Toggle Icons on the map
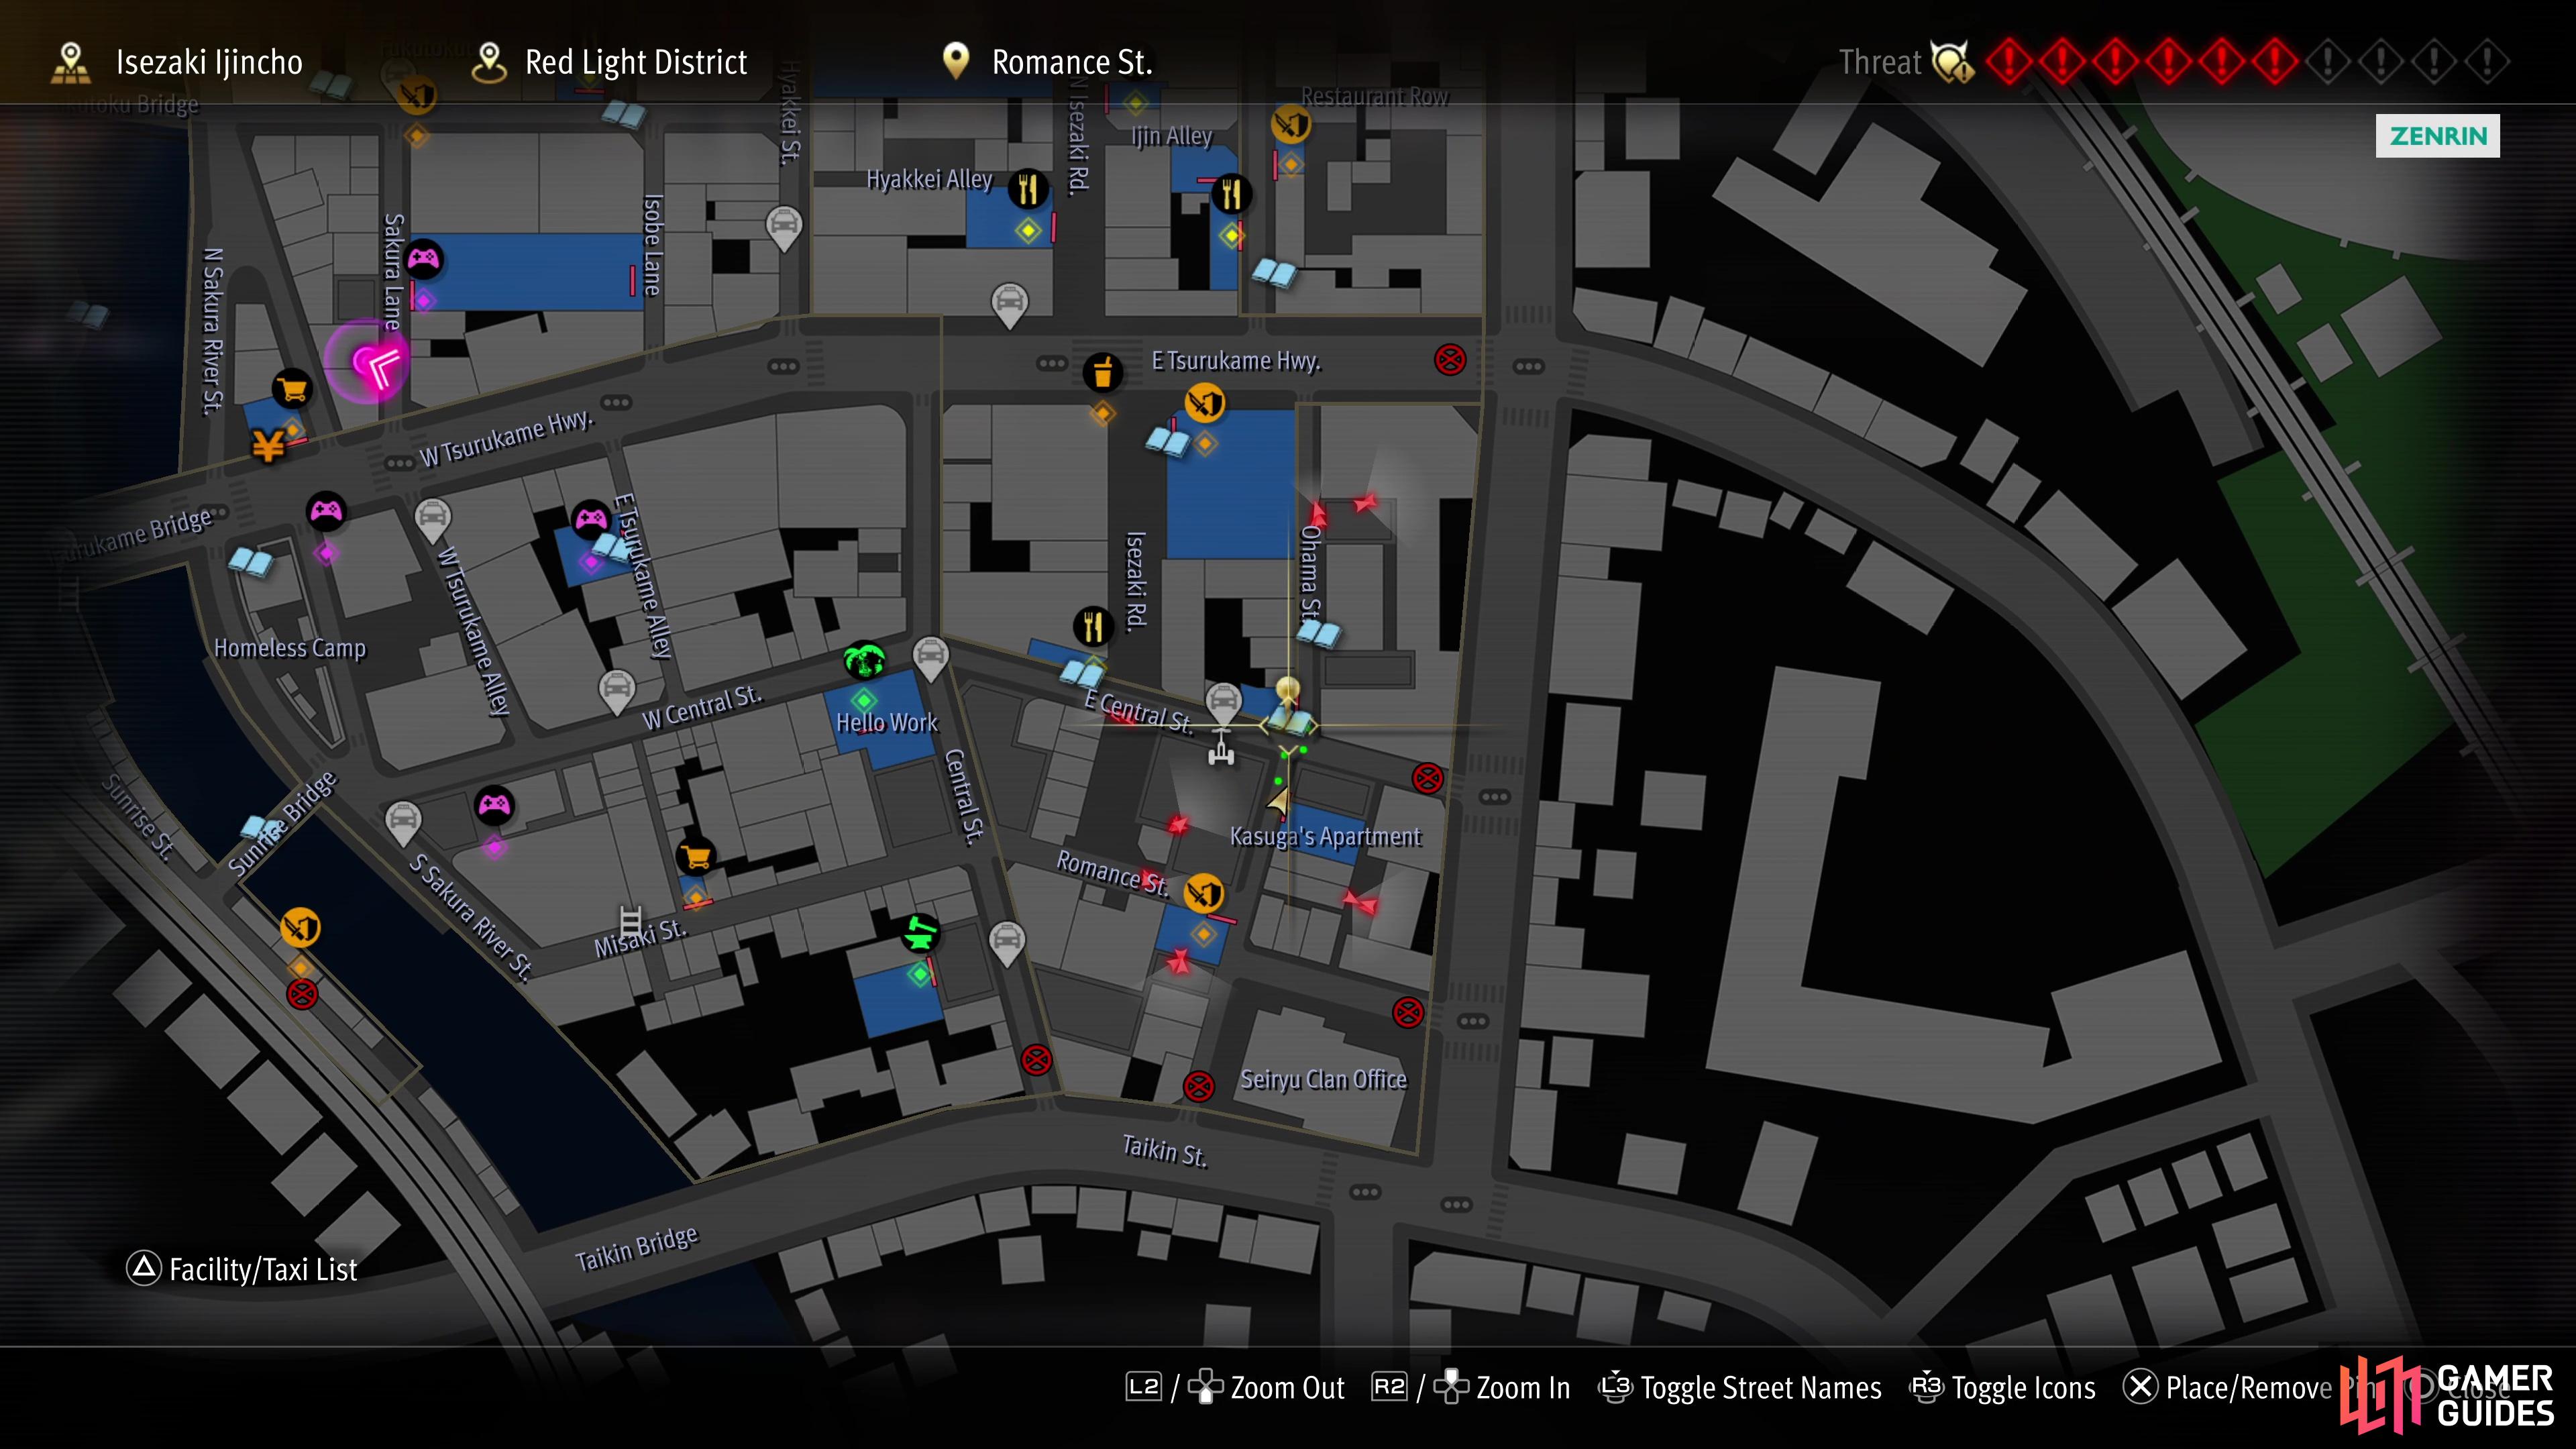The height and width of the screenshot is (1449, 2576). 2003,1388
